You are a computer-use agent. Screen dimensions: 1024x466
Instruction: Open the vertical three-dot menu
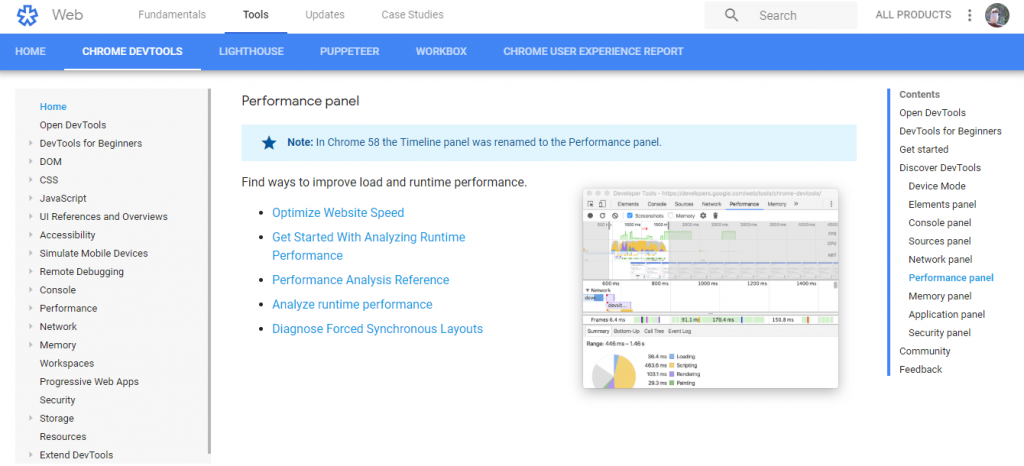click(969, 15)
